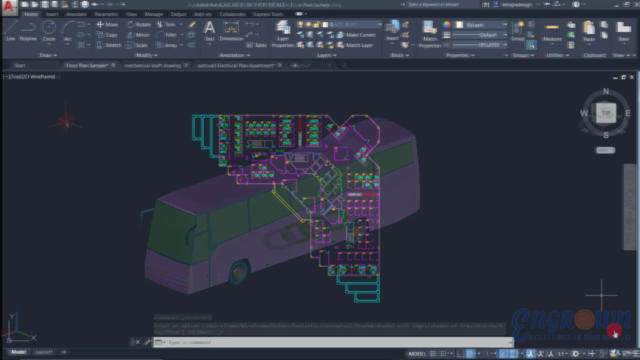Click the Rotate tool
This screenshot has width=640, height=360.
(139, 24)
